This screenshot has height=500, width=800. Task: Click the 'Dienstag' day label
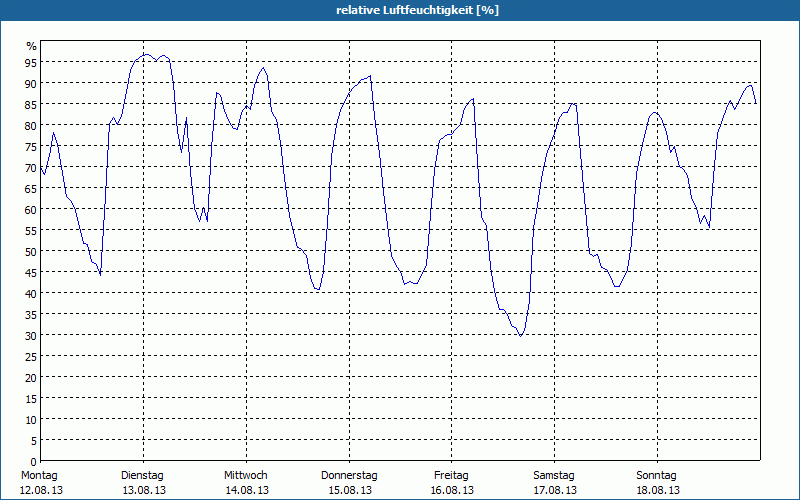pyautogui.click(x=142, y=476)
